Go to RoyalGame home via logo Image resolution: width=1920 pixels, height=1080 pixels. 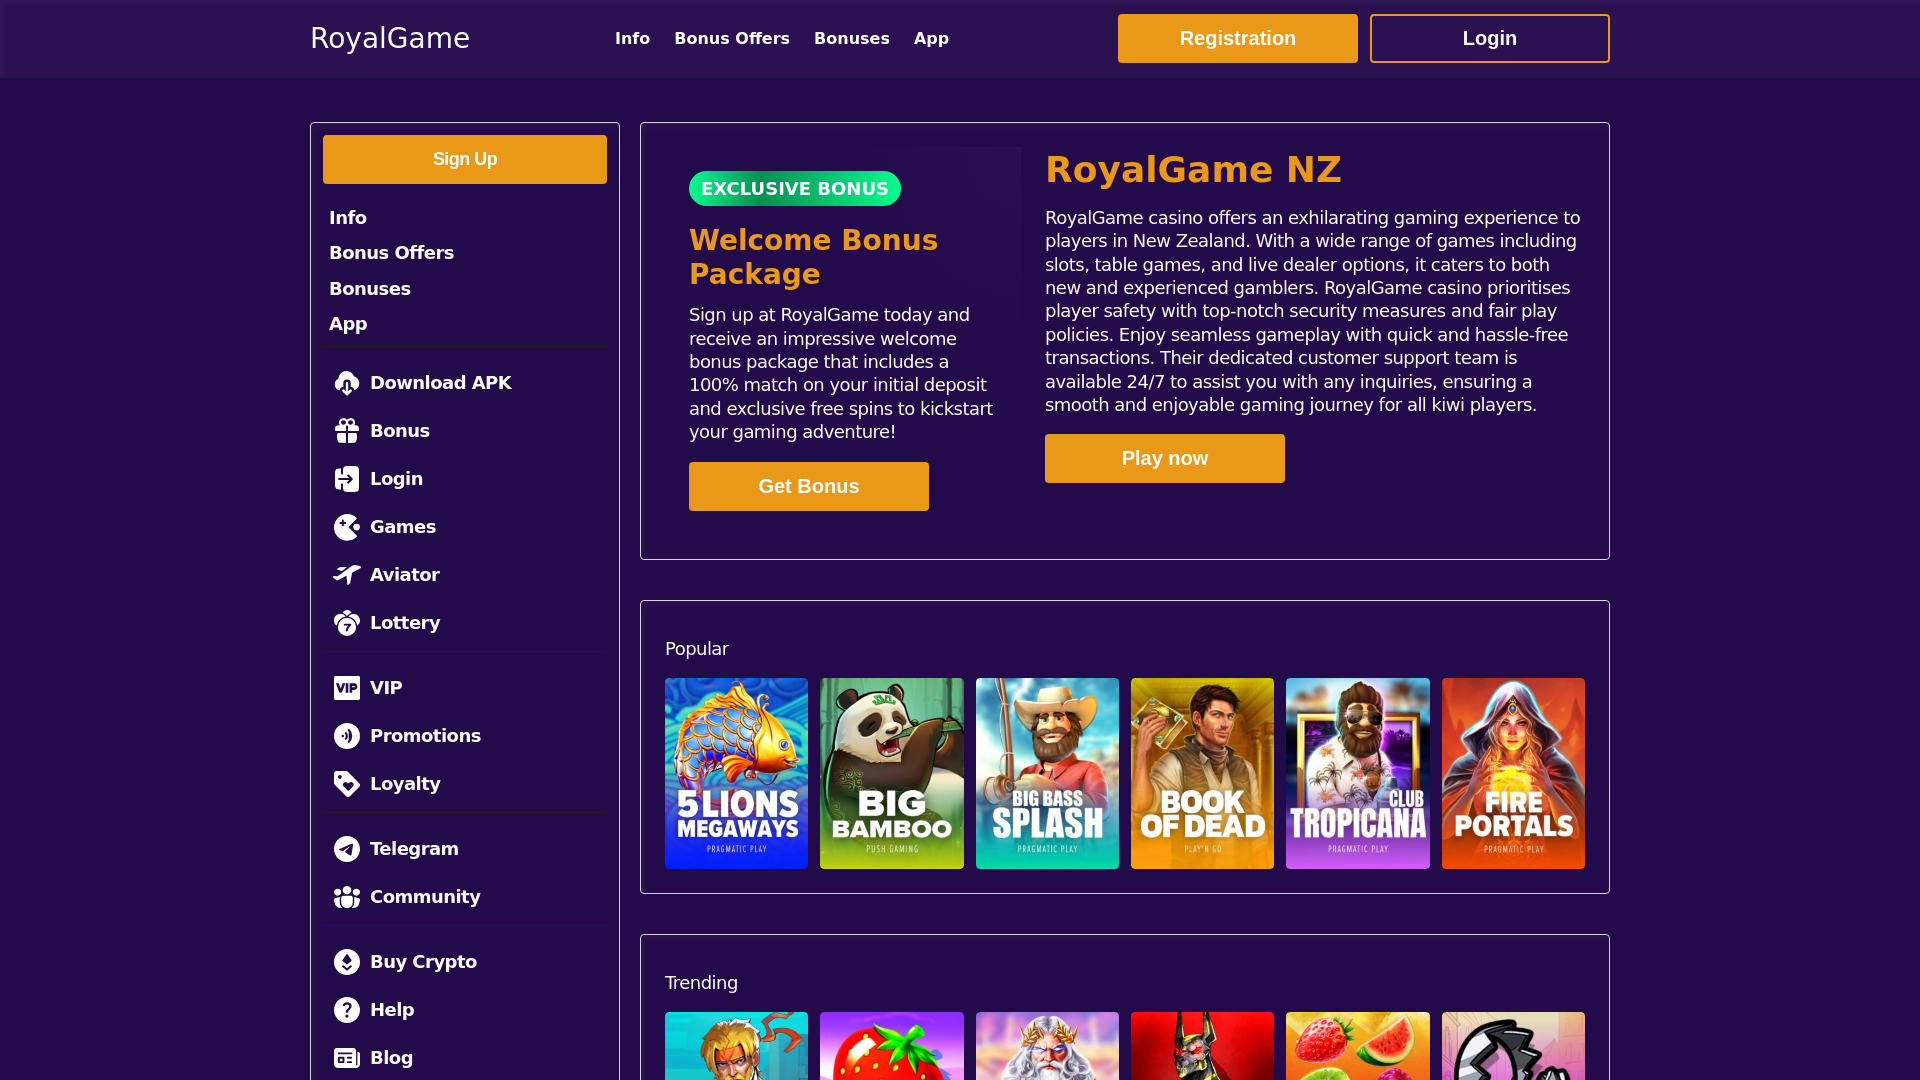[x=390, y=38]
